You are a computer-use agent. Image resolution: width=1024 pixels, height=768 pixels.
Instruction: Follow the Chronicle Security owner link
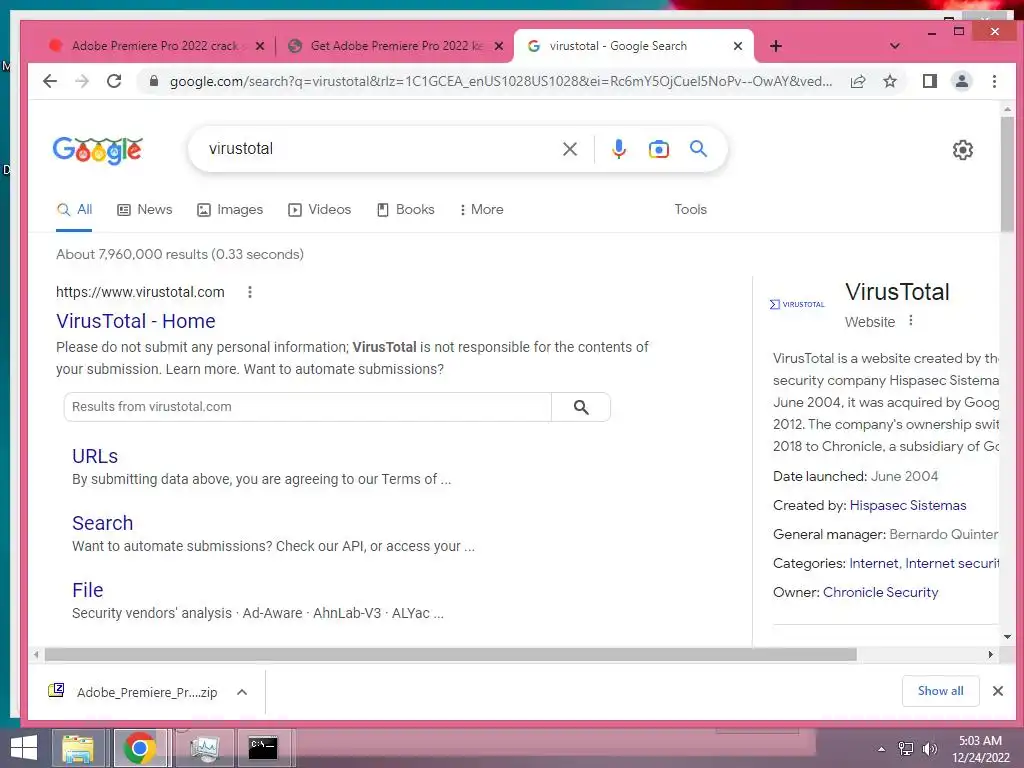[880, 592]
